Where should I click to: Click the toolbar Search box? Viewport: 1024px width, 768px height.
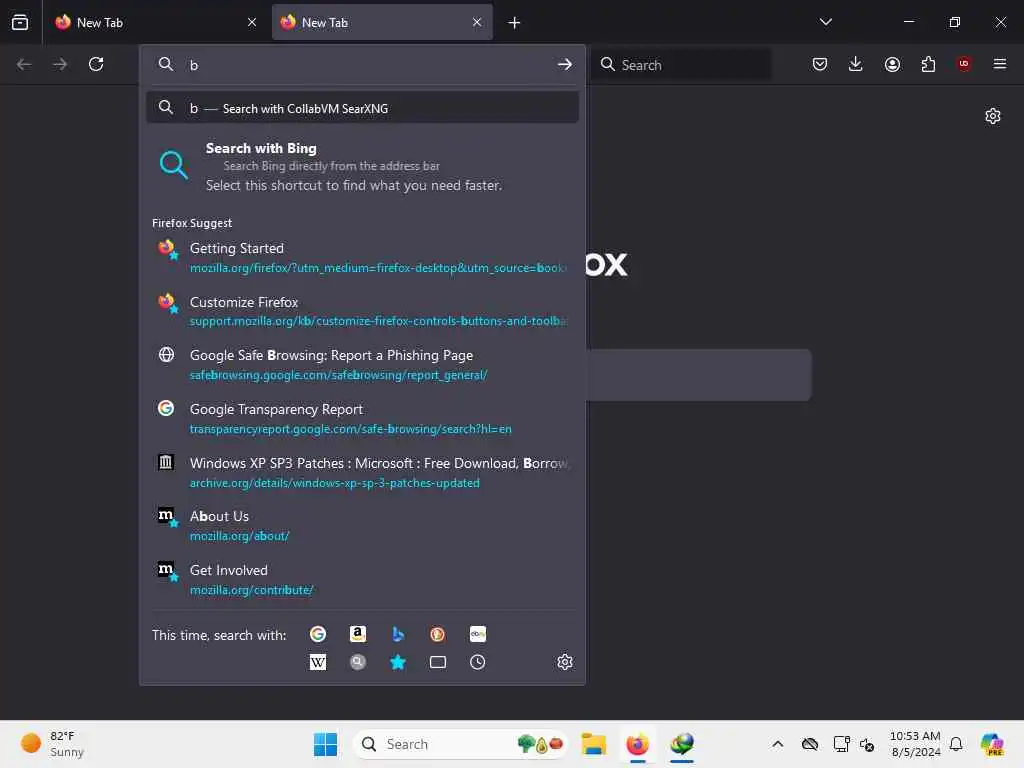pos(680,65)
